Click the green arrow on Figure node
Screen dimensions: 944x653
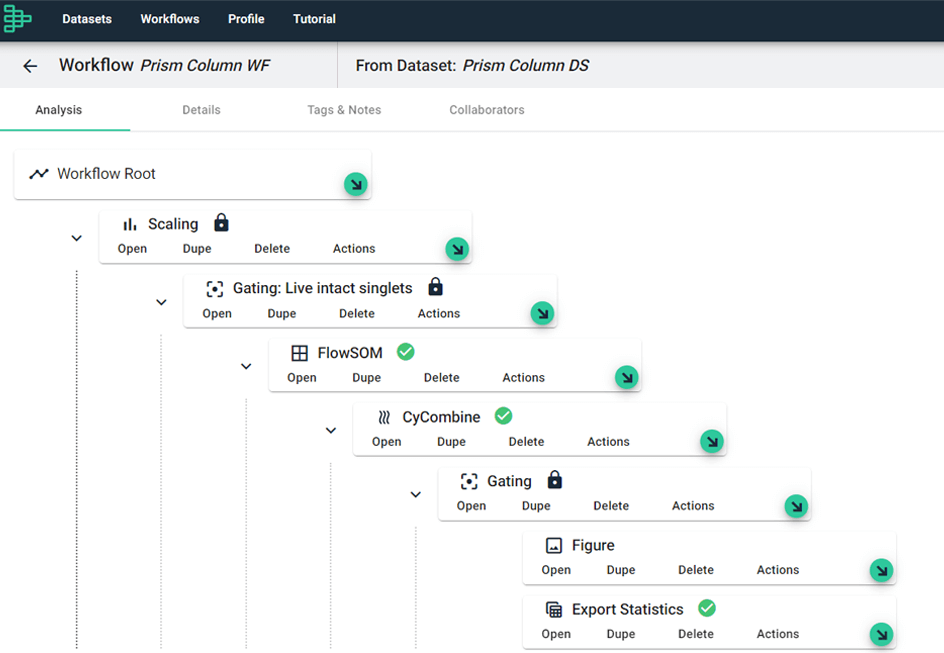coord(881,570)
